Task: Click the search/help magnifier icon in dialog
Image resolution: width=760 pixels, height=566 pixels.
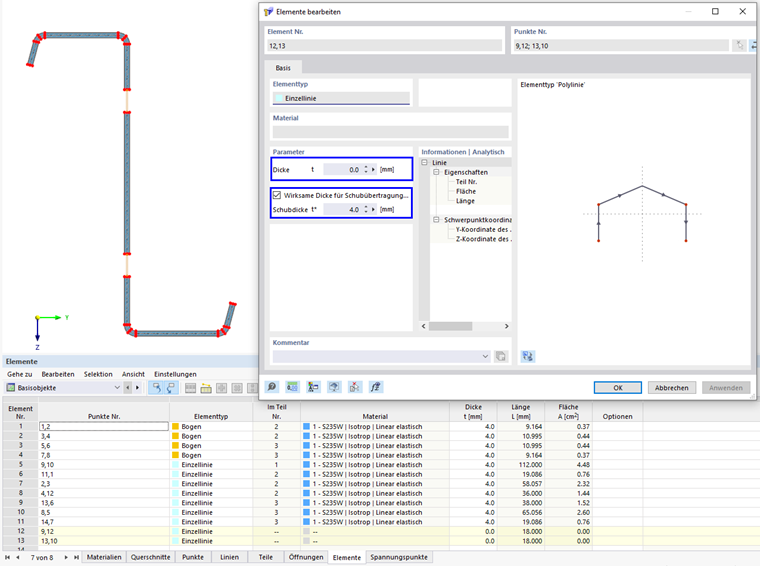Action: pyautogui.click(x=272, y=387)
